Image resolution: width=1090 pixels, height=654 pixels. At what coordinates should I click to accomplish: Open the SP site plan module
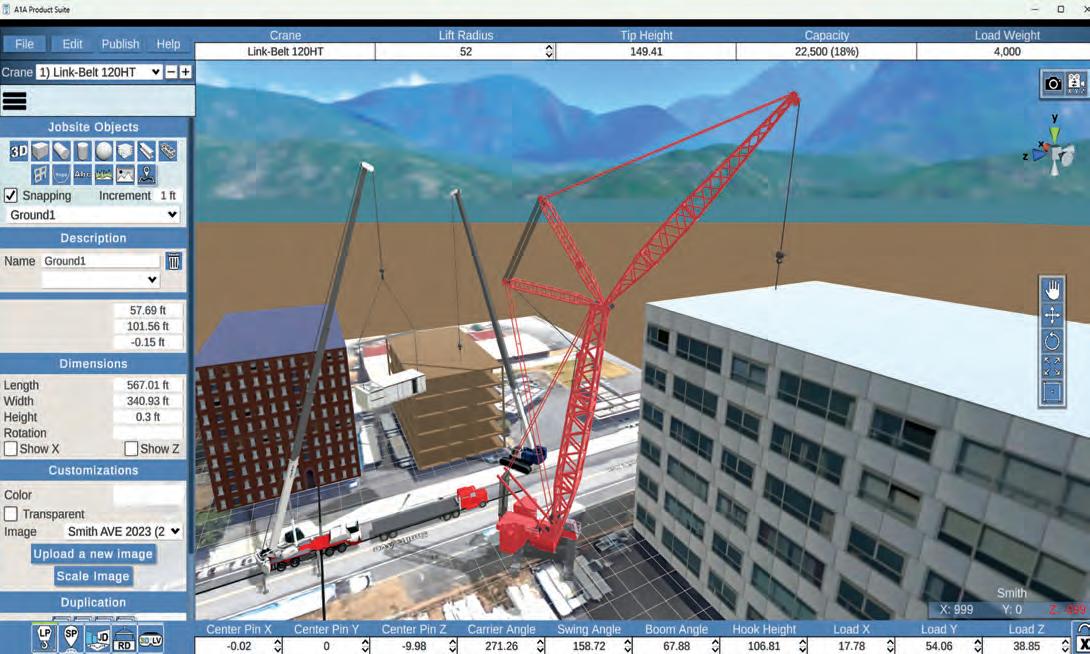(x=71, y=638)
